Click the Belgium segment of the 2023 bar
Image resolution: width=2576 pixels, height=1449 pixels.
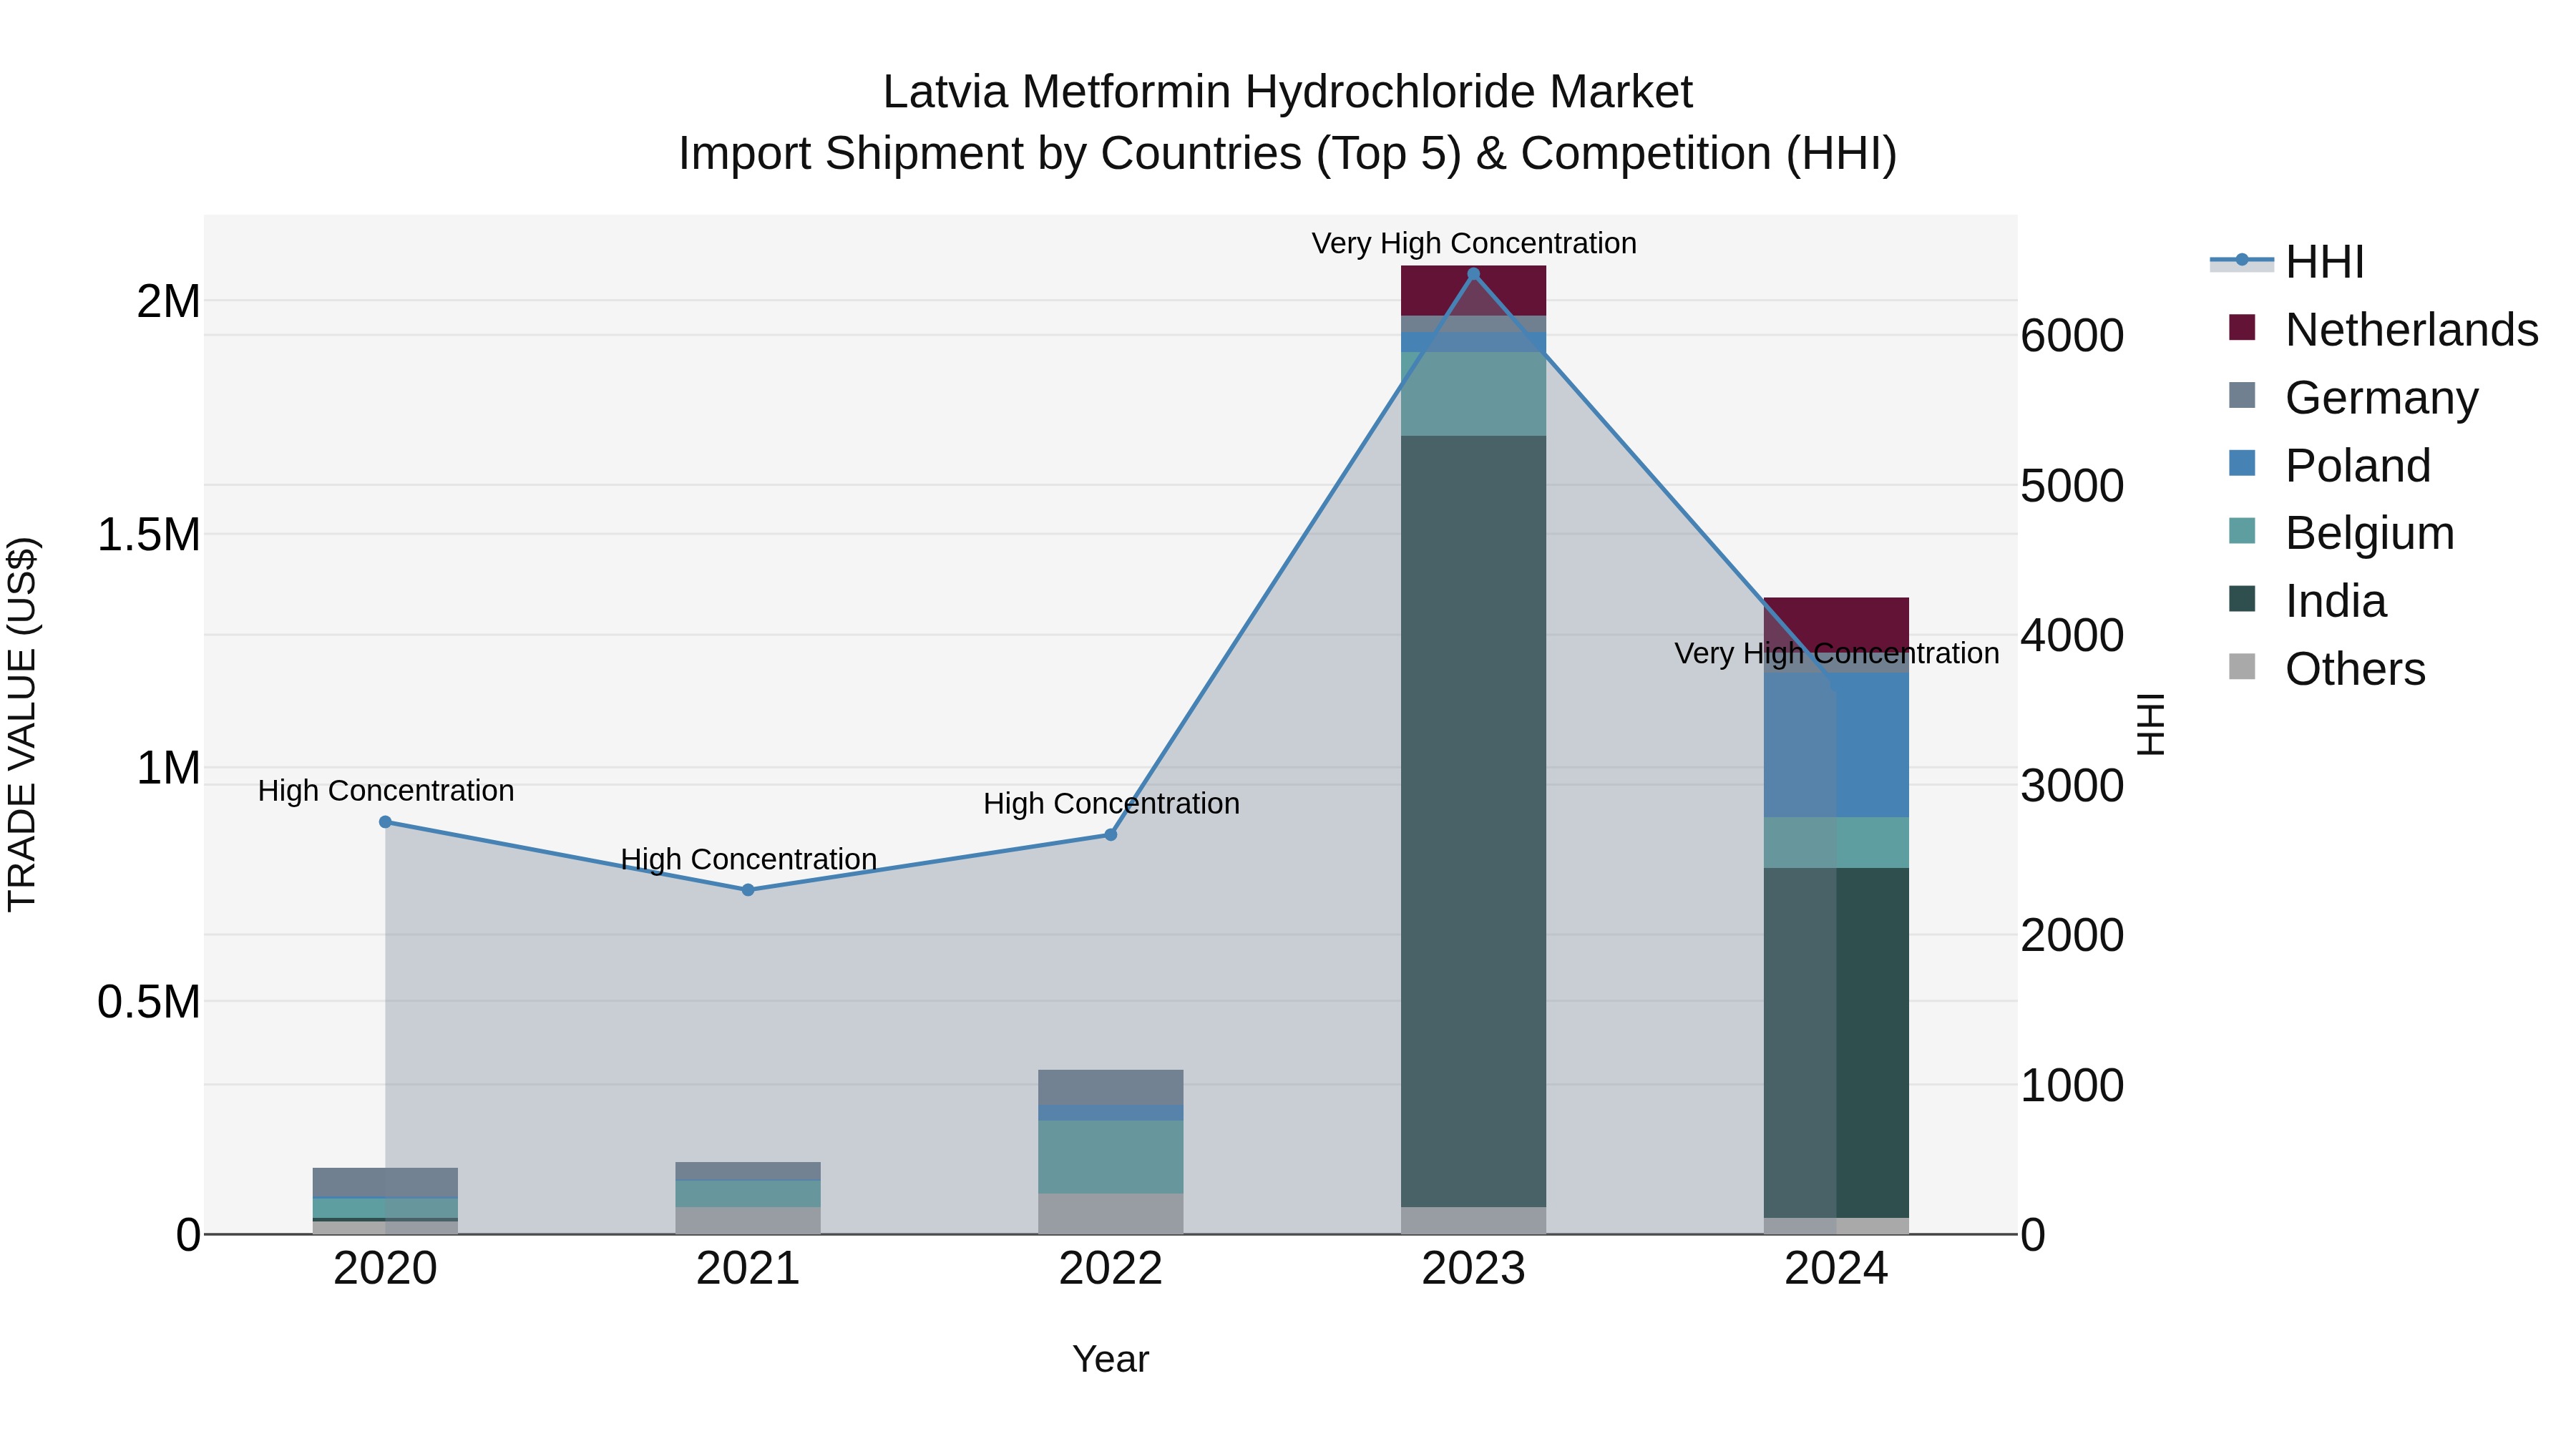point(1473,394)
